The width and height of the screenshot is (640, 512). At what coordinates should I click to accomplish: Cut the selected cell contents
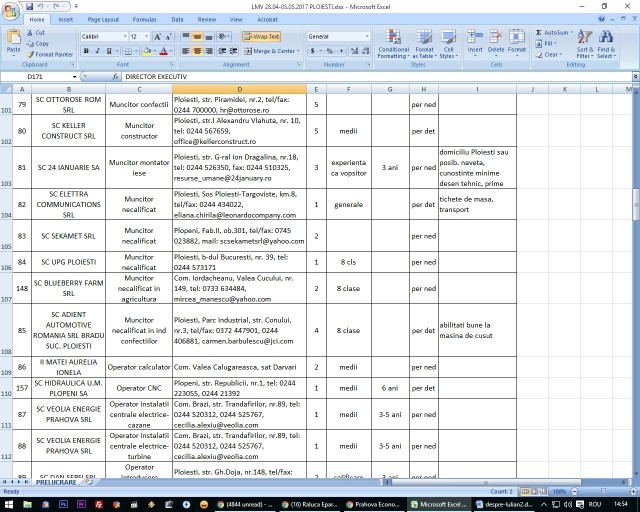click(36, 33)
